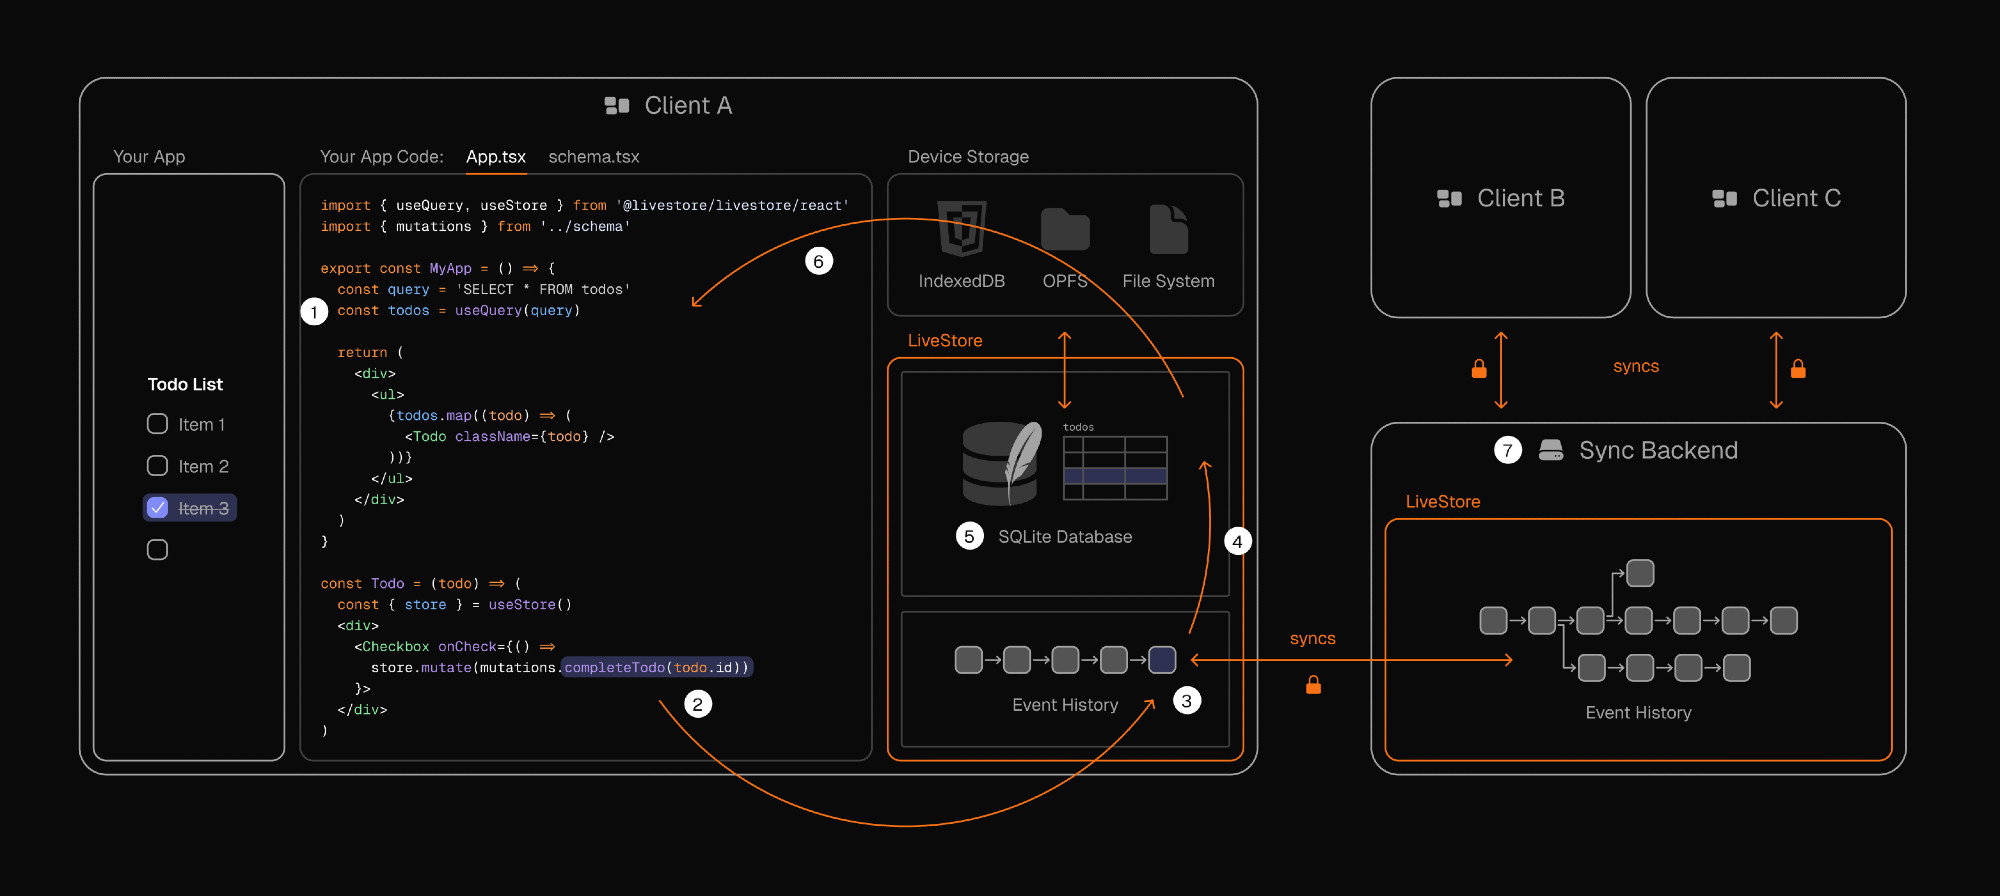Check the empty unlabeled todo checkbox

pos(157,550)
